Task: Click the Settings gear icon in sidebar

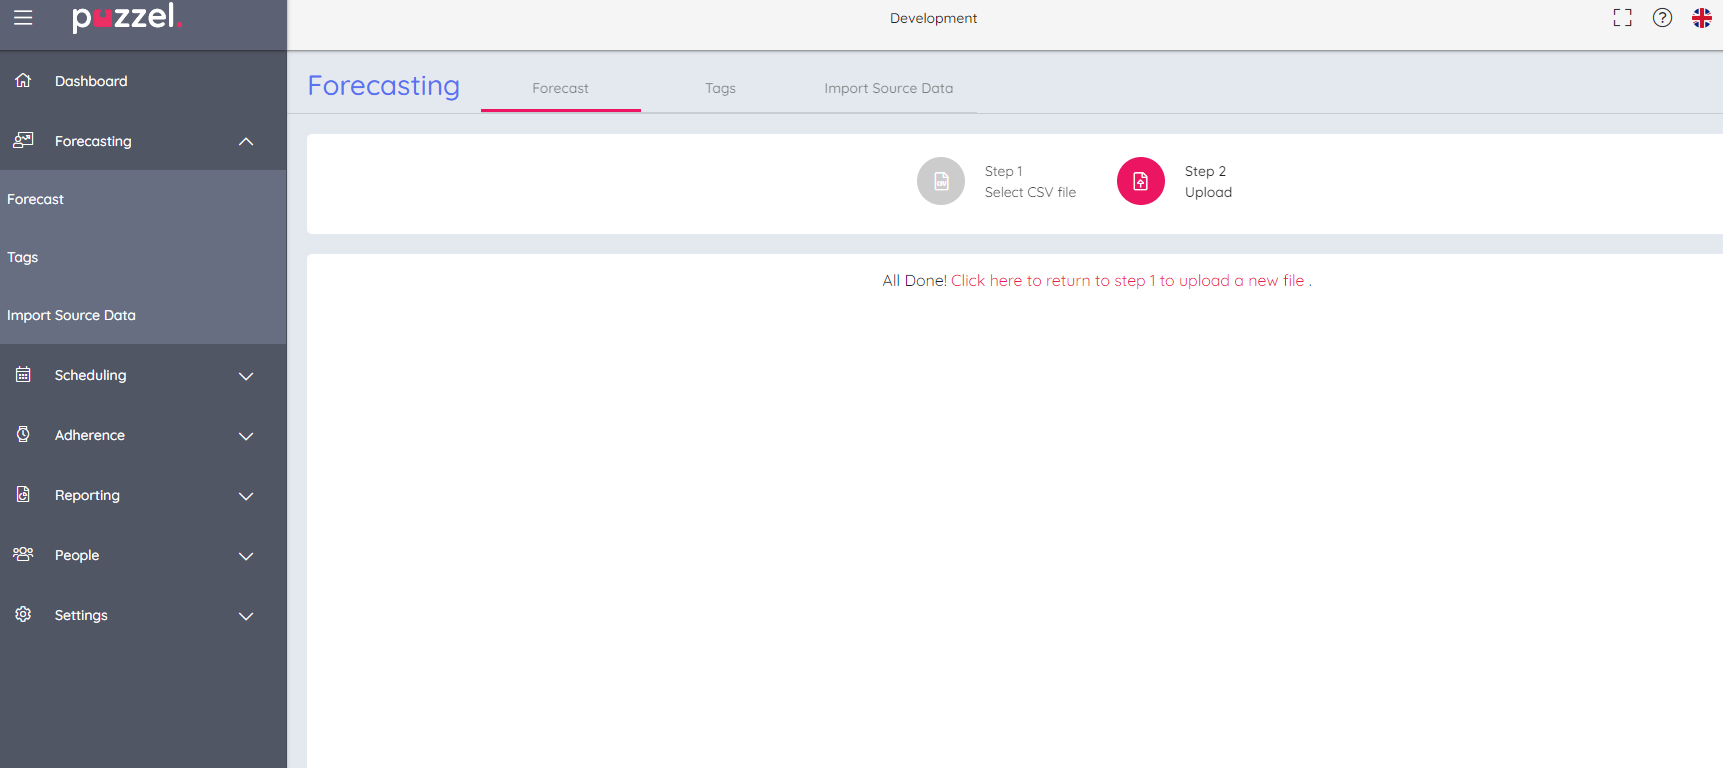Action: (x=23, y=614)
